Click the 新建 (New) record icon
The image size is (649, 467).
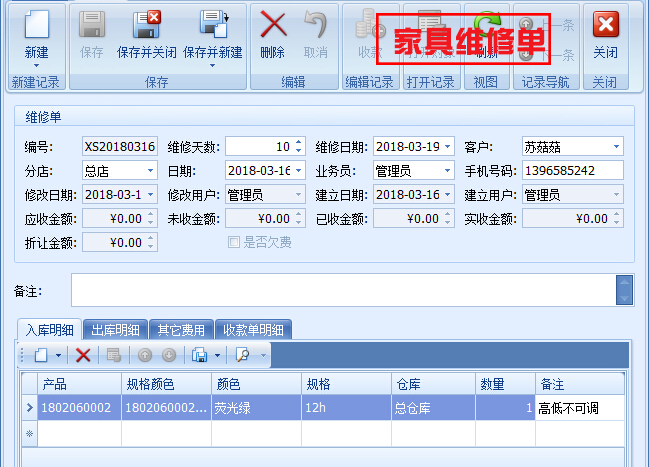point(36,34)
